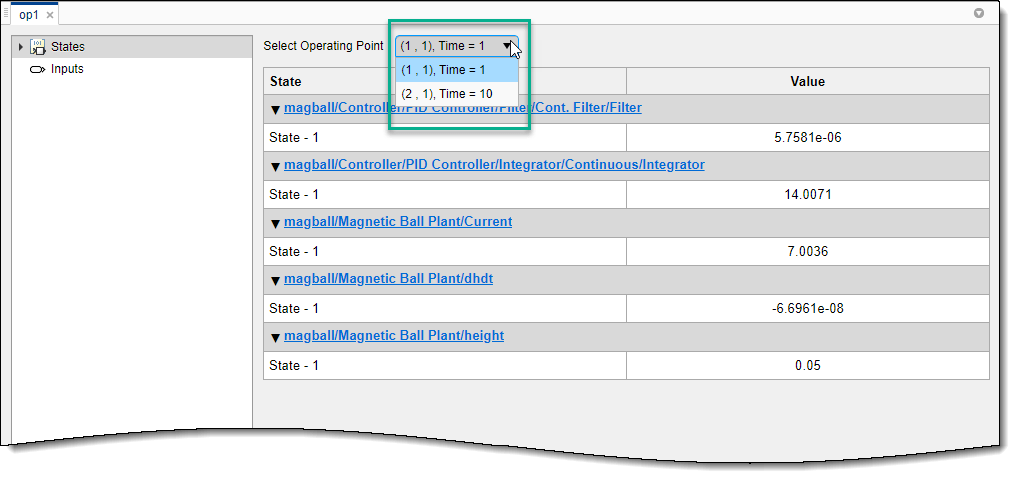
Task: Select the Inputs tree item
Action: click(x=67, y=69)
